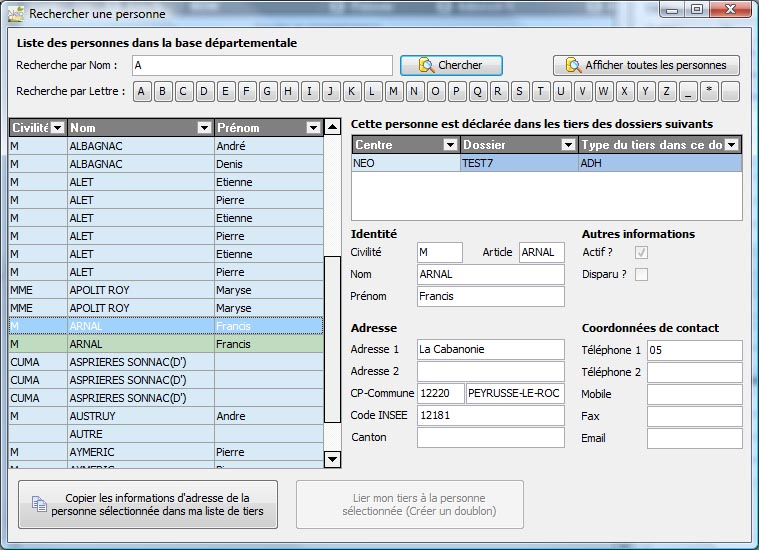The image size is (759, 550).
Task: Filter by letter E
Action: 225,92
